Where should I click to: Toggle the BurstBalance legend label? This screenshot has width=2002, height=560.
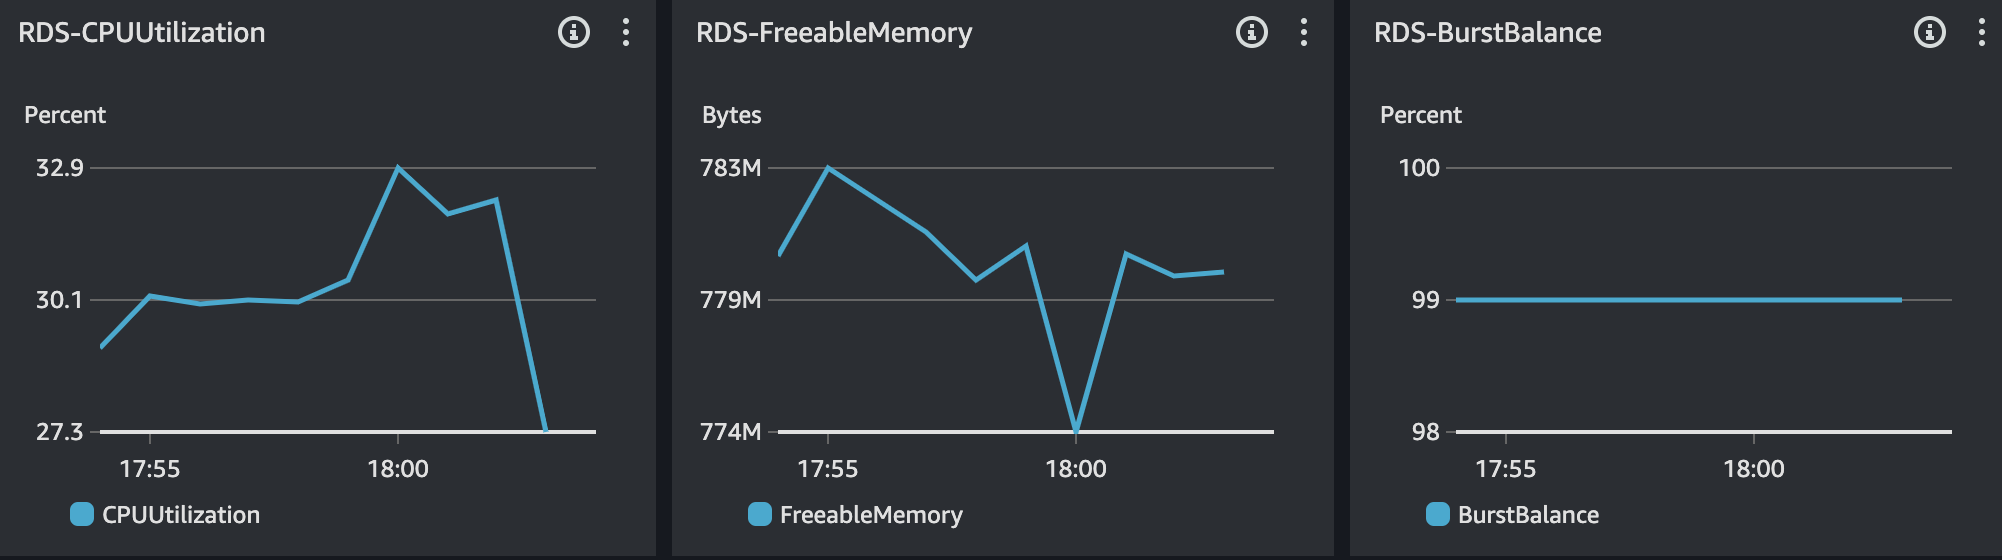[1528, 515]
